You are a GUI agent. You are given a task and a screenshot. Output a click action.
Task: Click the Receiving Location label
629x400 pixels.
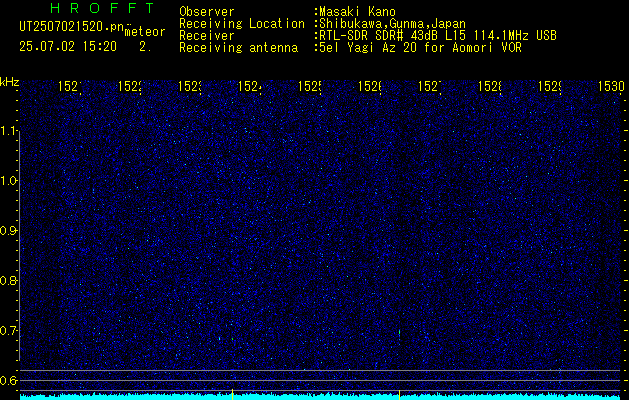coord(242,24)
